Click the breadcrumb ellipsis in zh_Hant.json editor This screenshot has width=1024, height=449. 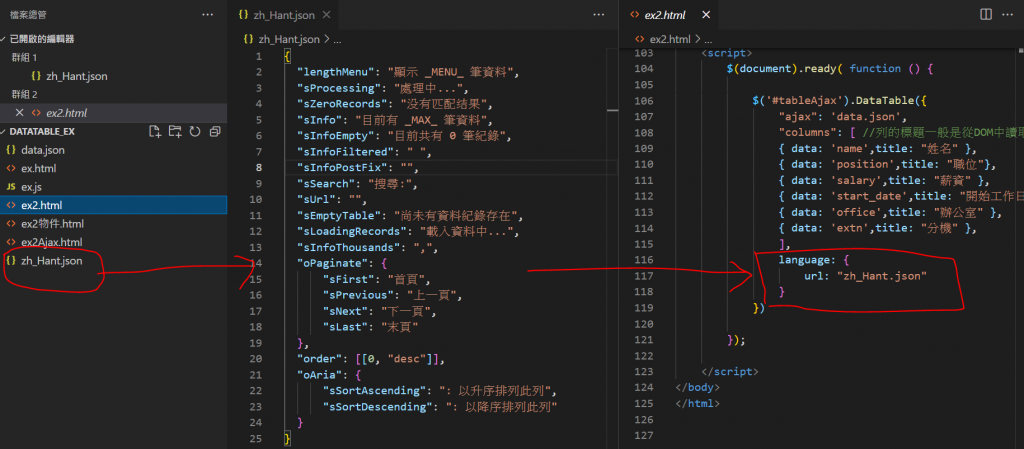[338, 40]
